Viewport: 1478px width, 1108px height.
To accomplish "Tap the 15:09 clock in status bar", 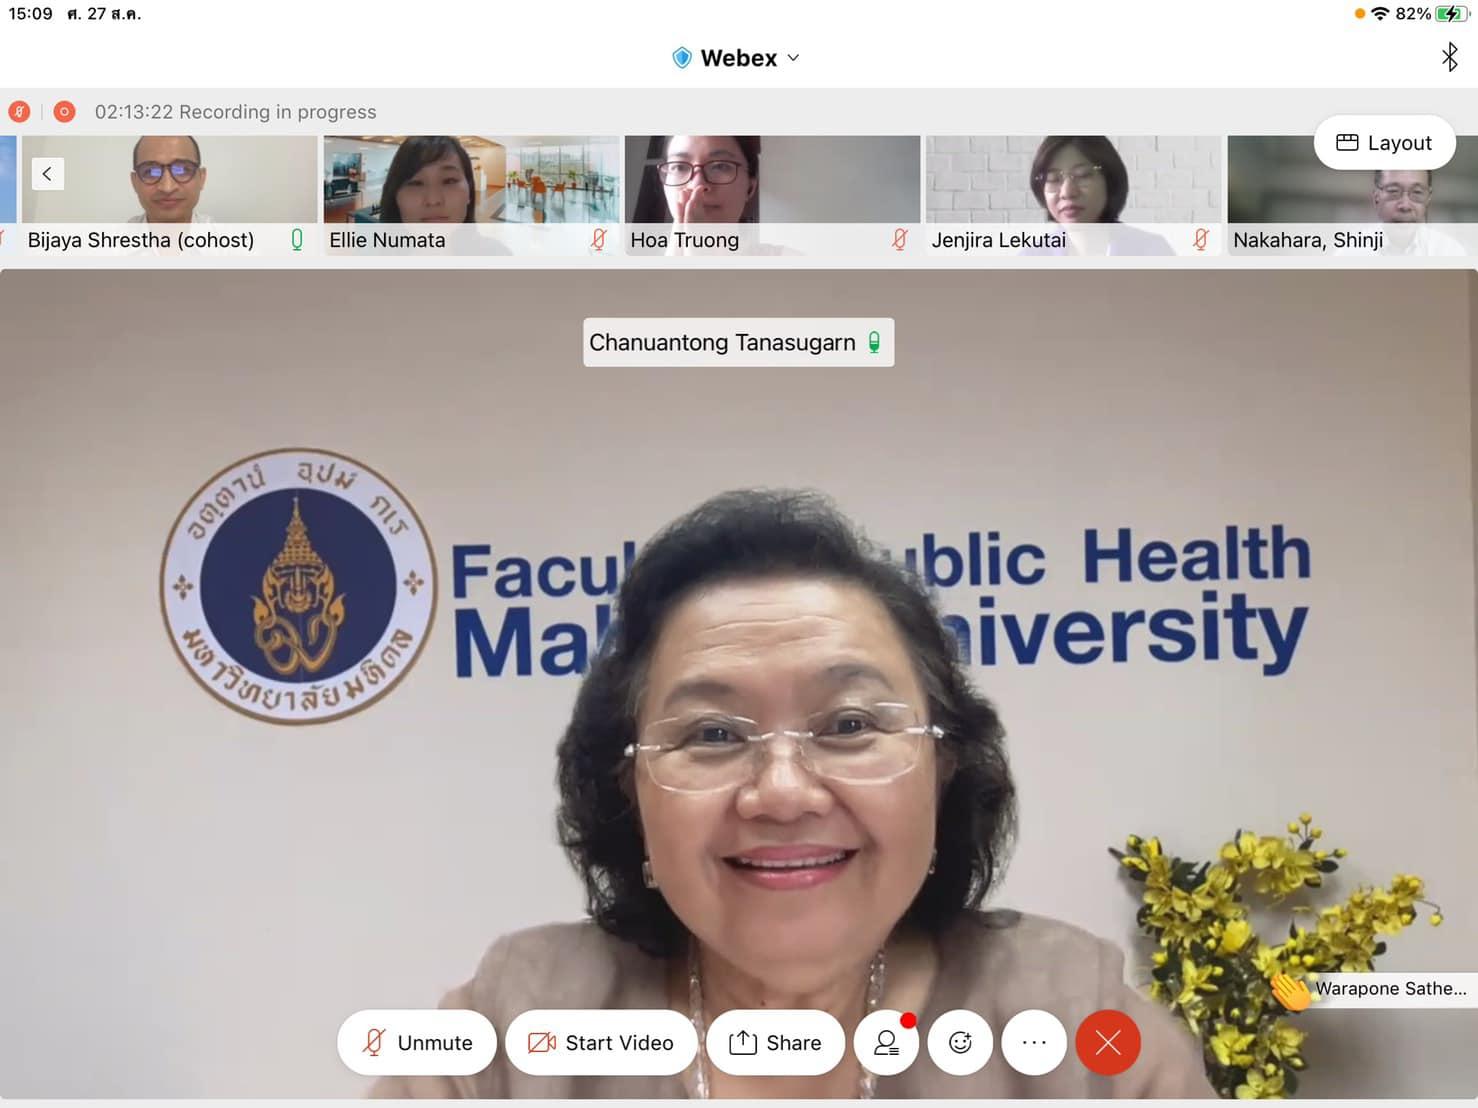I will pyautogui.click(x=30, y=14).
